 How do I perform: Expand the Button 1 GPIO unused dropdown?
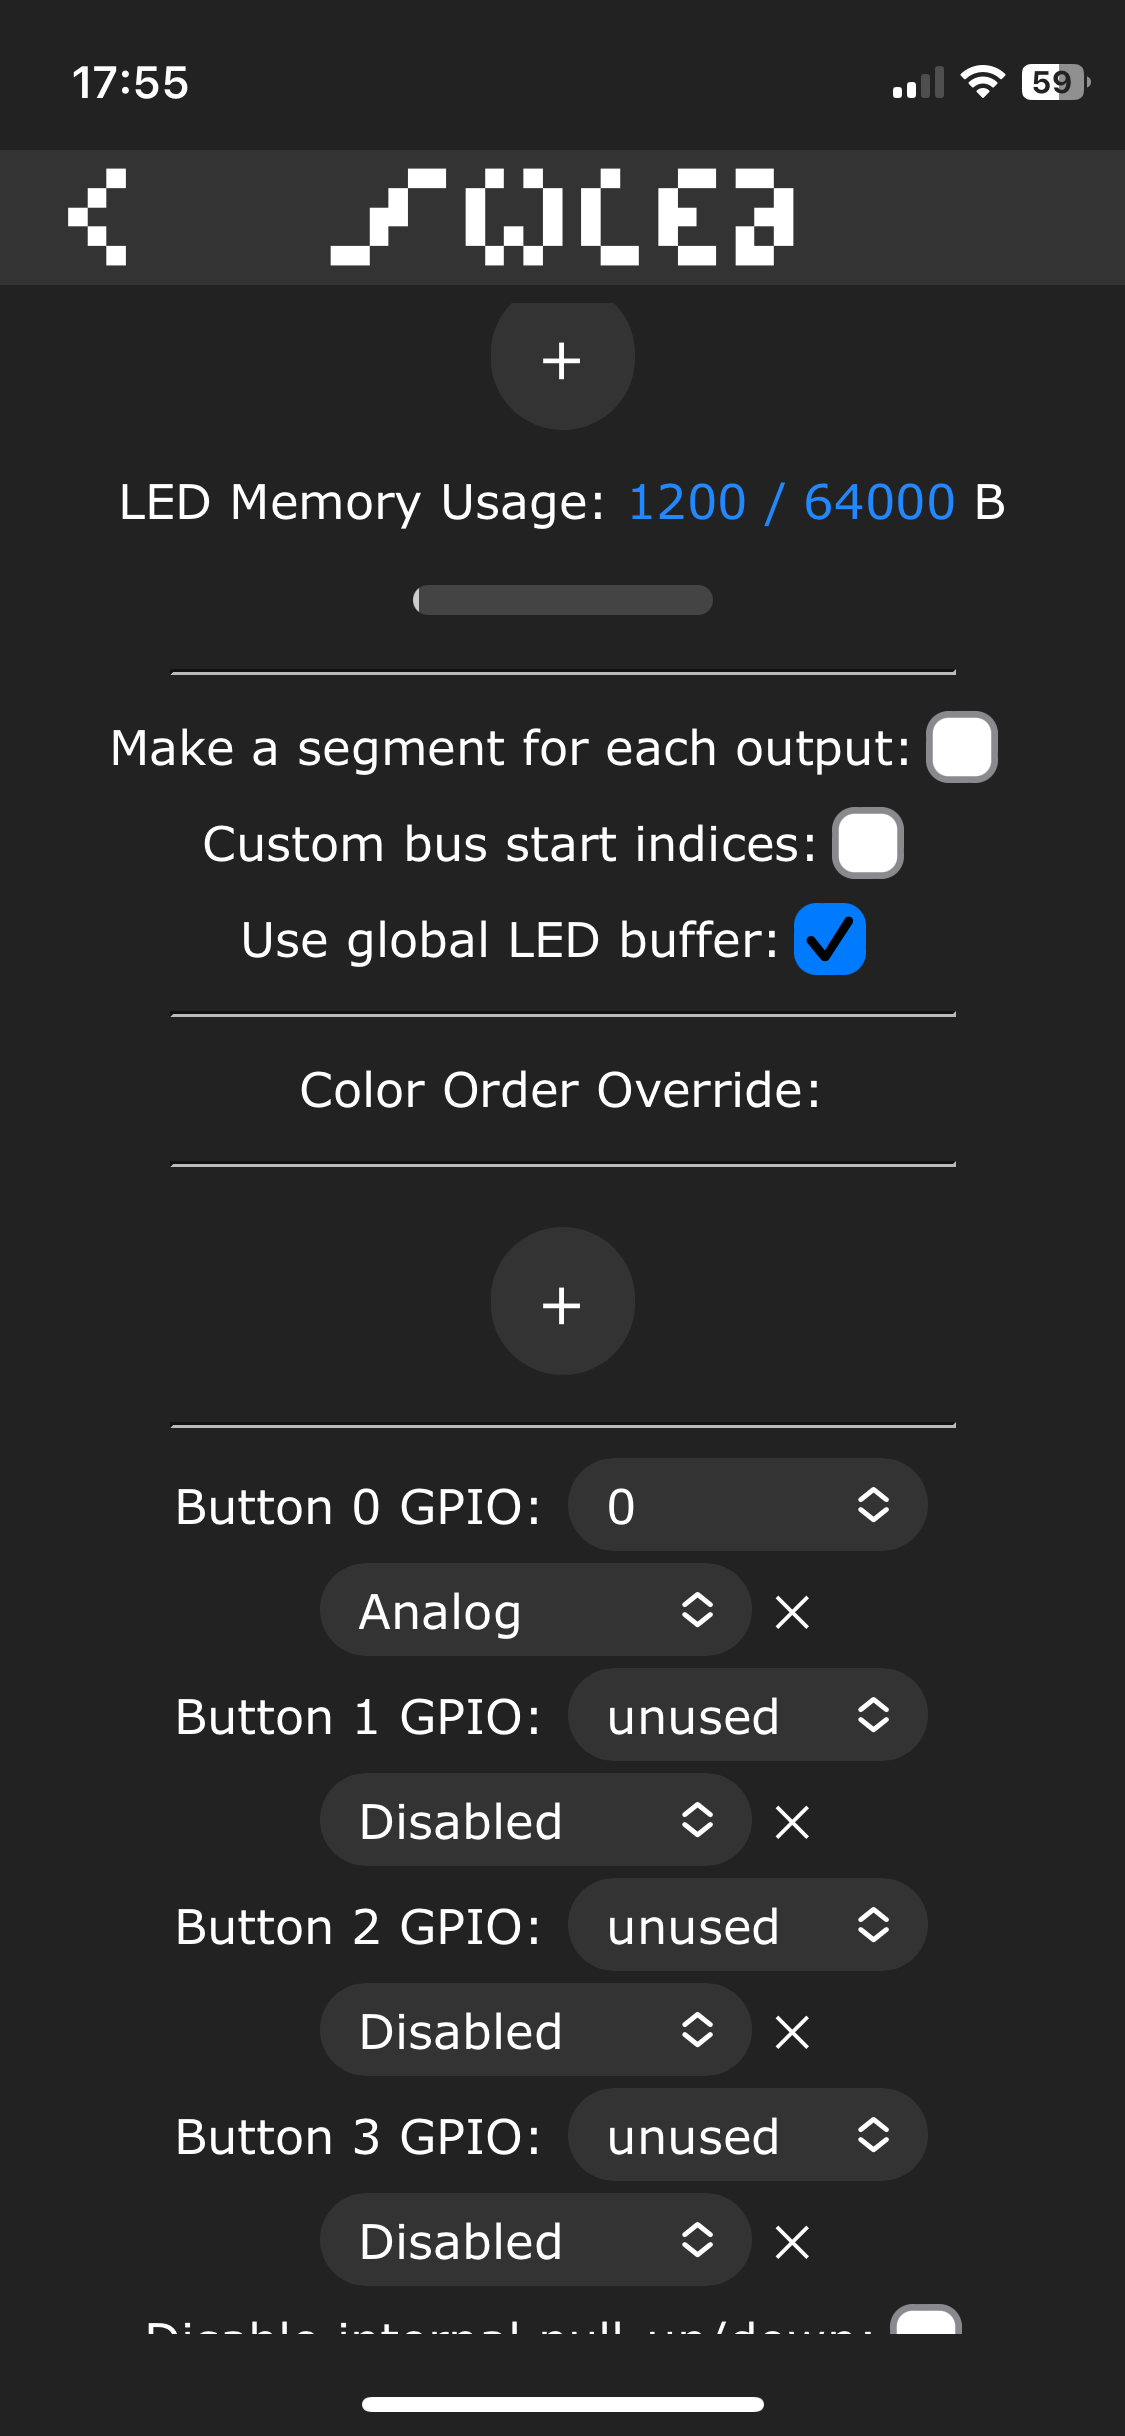click(747, 1715)
